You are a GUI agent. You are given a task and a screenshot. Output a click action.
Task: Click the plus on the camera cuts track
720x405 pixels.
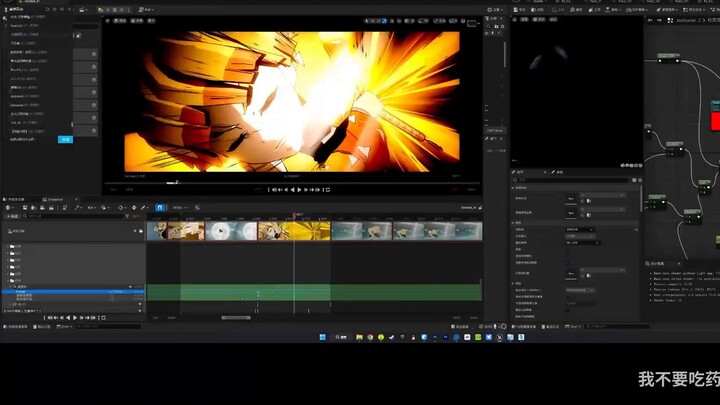[135, 231]
